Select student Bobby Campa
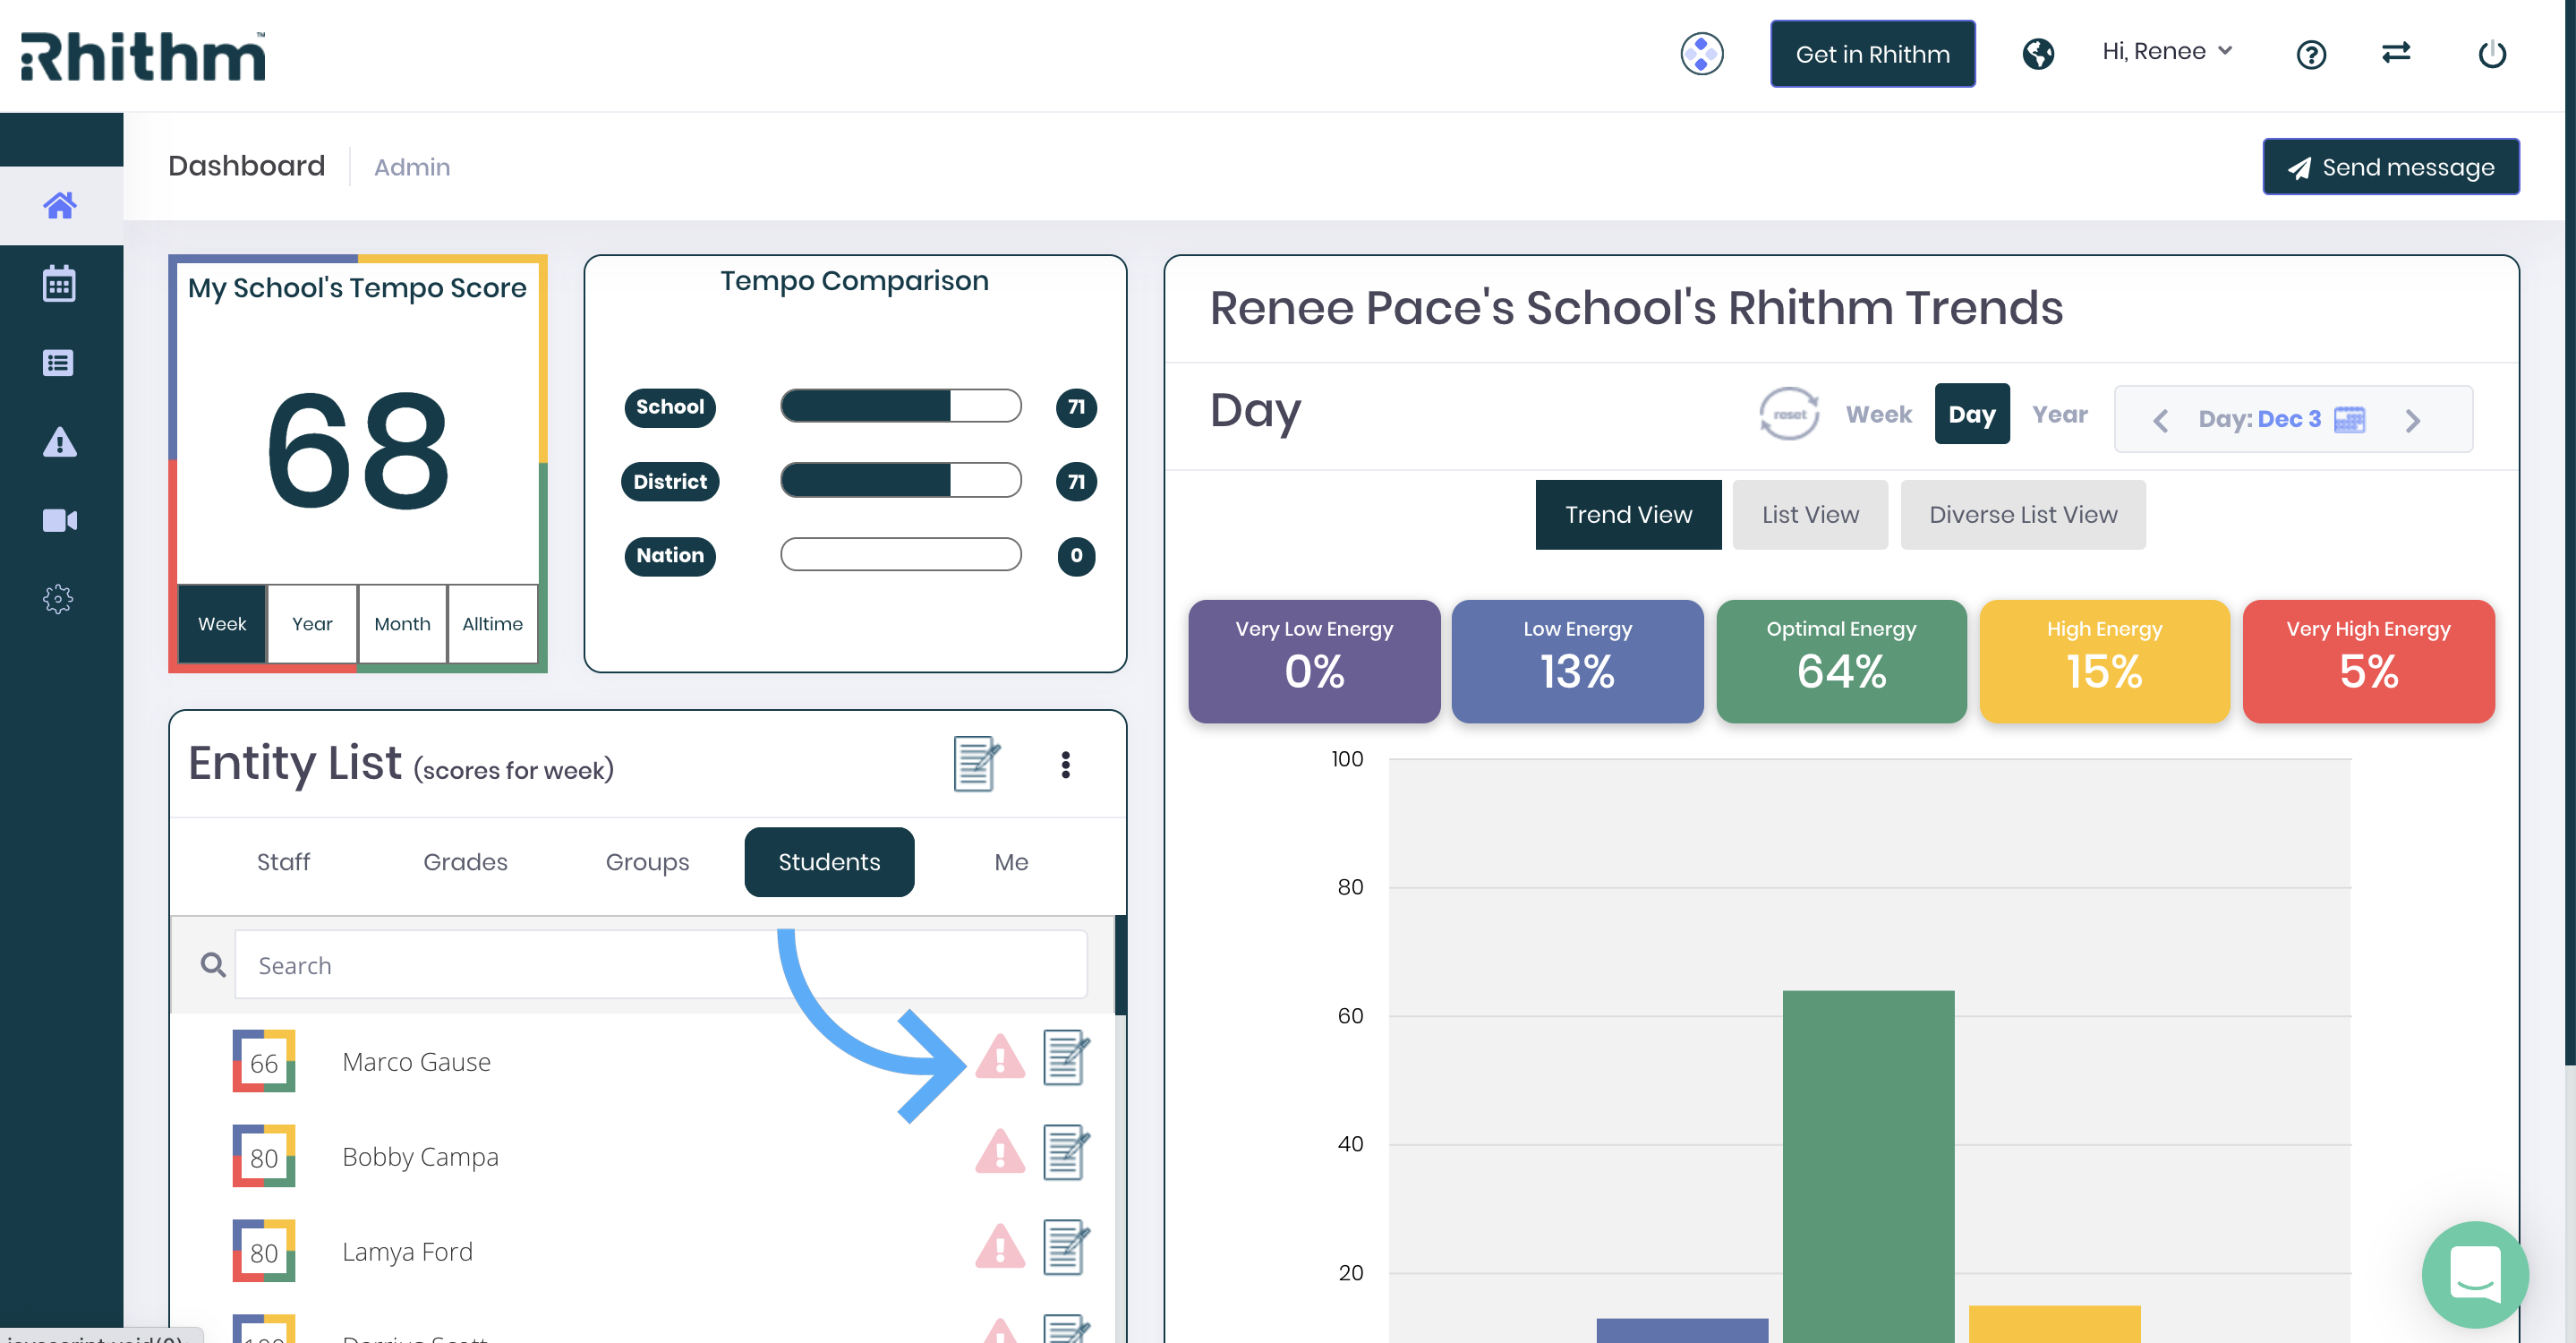Screen dimensions: 2576x1343 coord(420,1157)
